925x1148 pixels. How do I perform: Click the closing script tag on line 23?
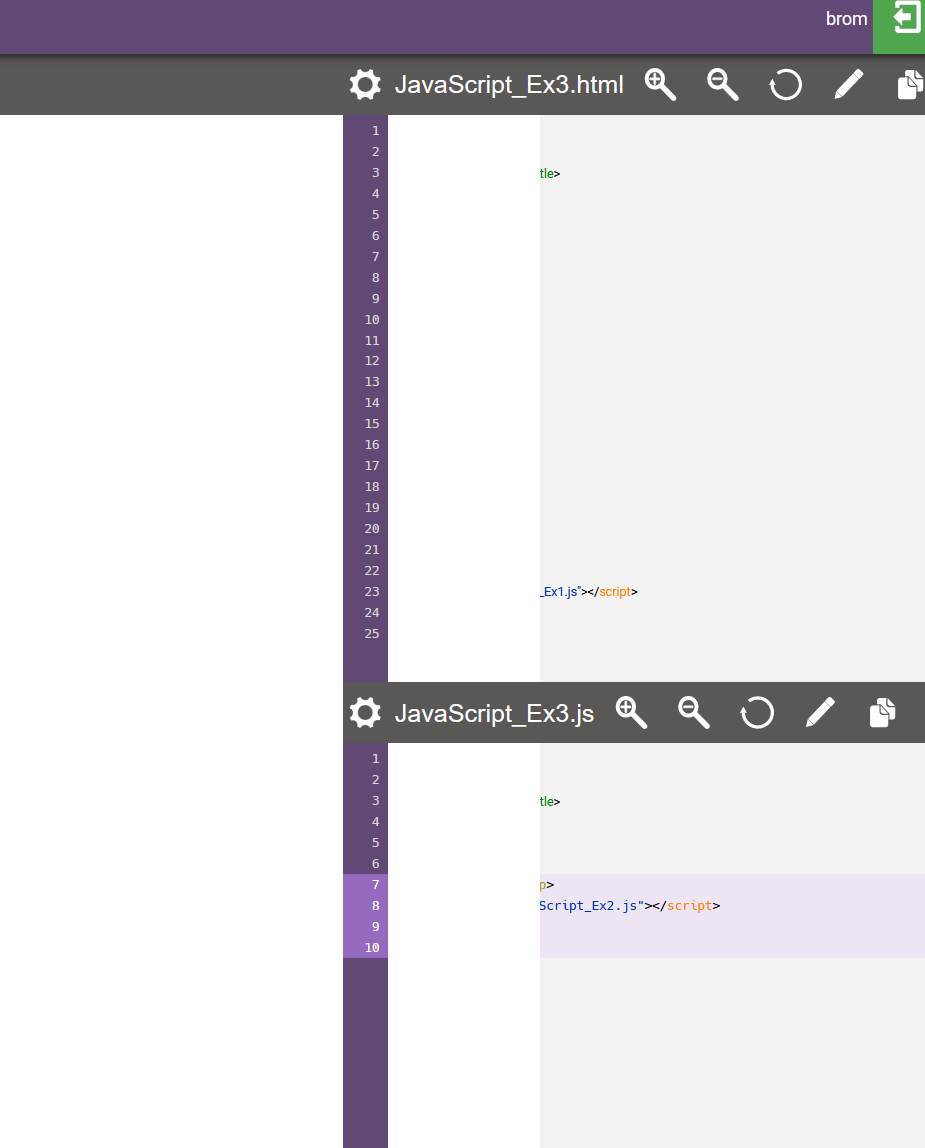click(x=614, y=592)
